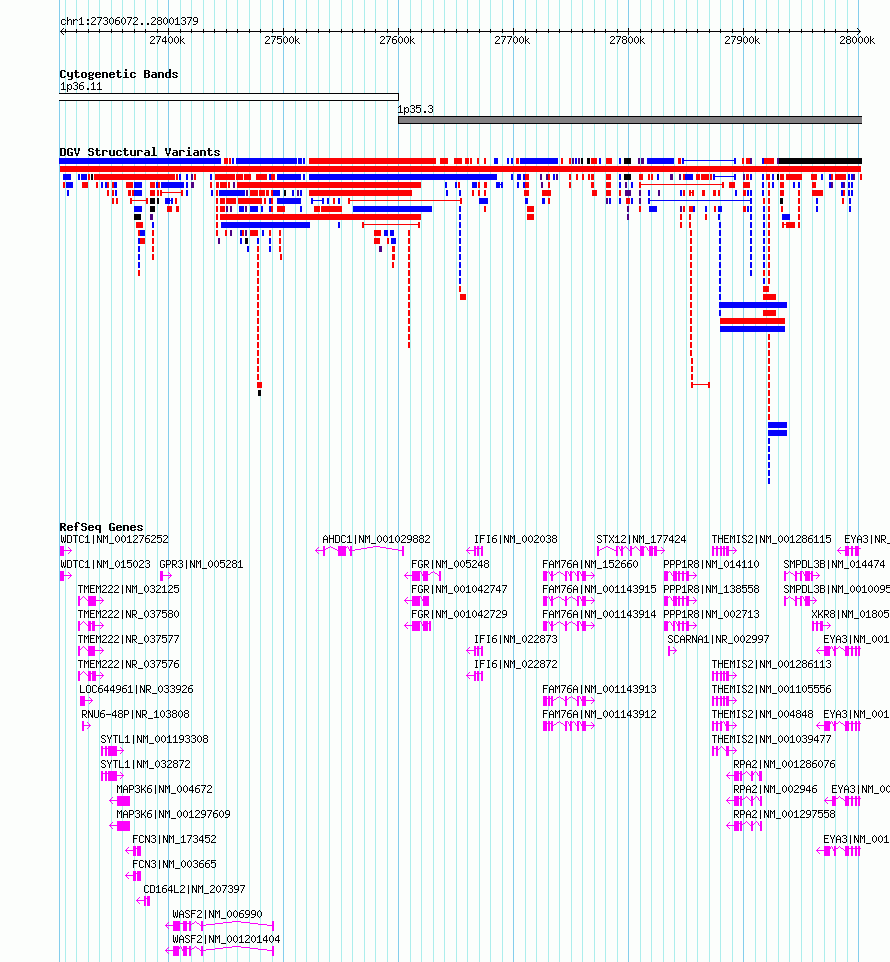Select RPA2|NM_002946 label
The width and height of the screenshot is (890, 962).
(775, 790)
